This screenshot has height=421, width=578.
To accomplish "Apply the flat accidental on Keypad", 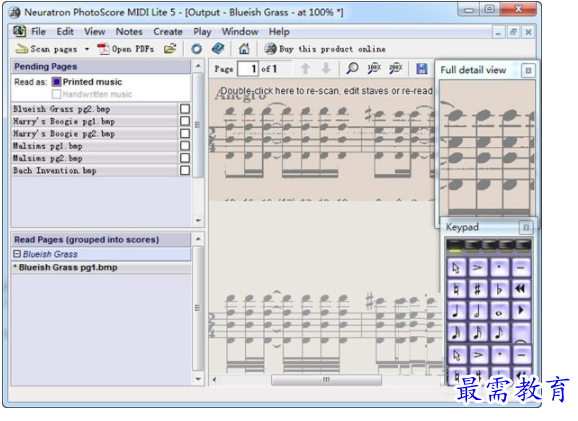I will point(499,289).
